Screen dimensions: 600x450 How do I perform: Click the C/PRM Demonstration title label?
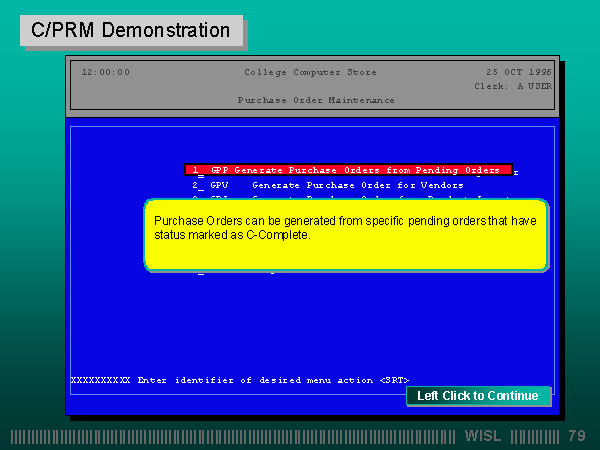131,30
